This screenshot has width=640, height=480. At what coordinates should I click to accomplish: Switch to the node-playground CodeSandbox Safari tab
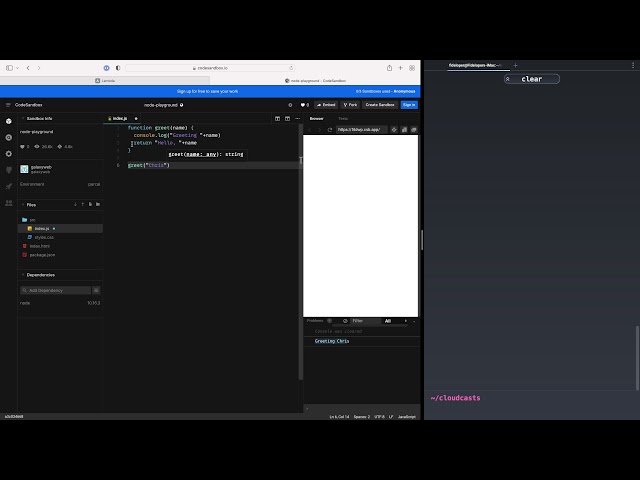(x=315, y=81)
